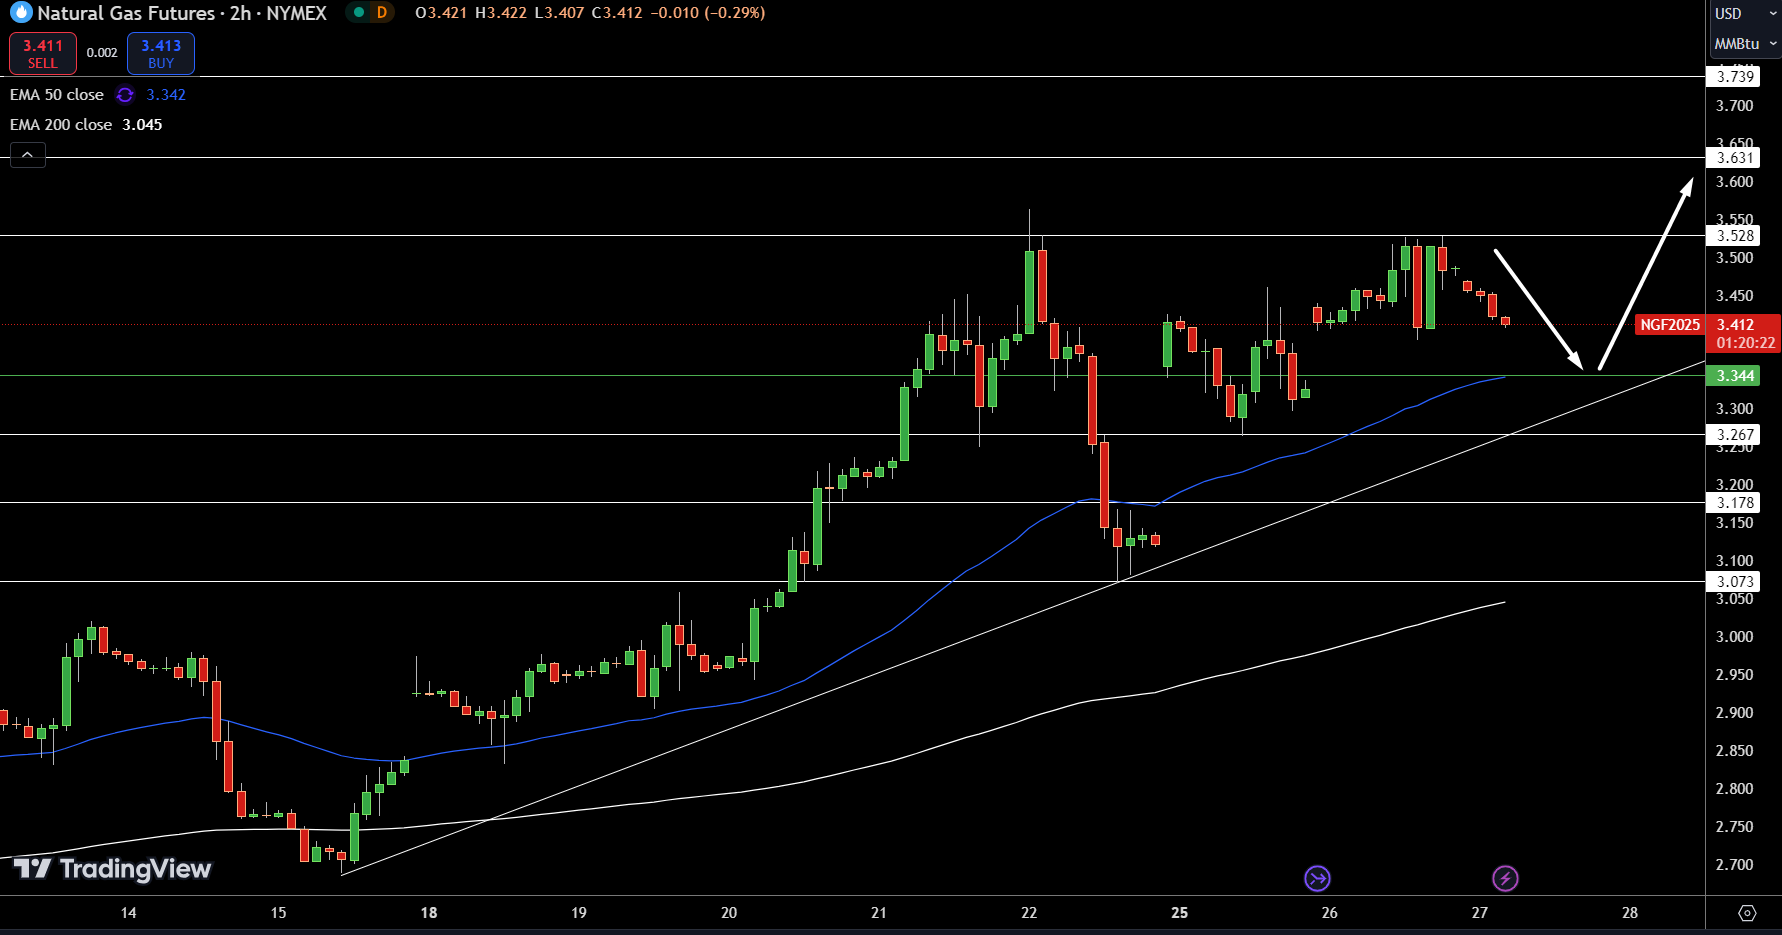The height and width of the screenshot is (935, 1782).
Task: Click the date label 22 on time axis
Action: point(1029,913)
